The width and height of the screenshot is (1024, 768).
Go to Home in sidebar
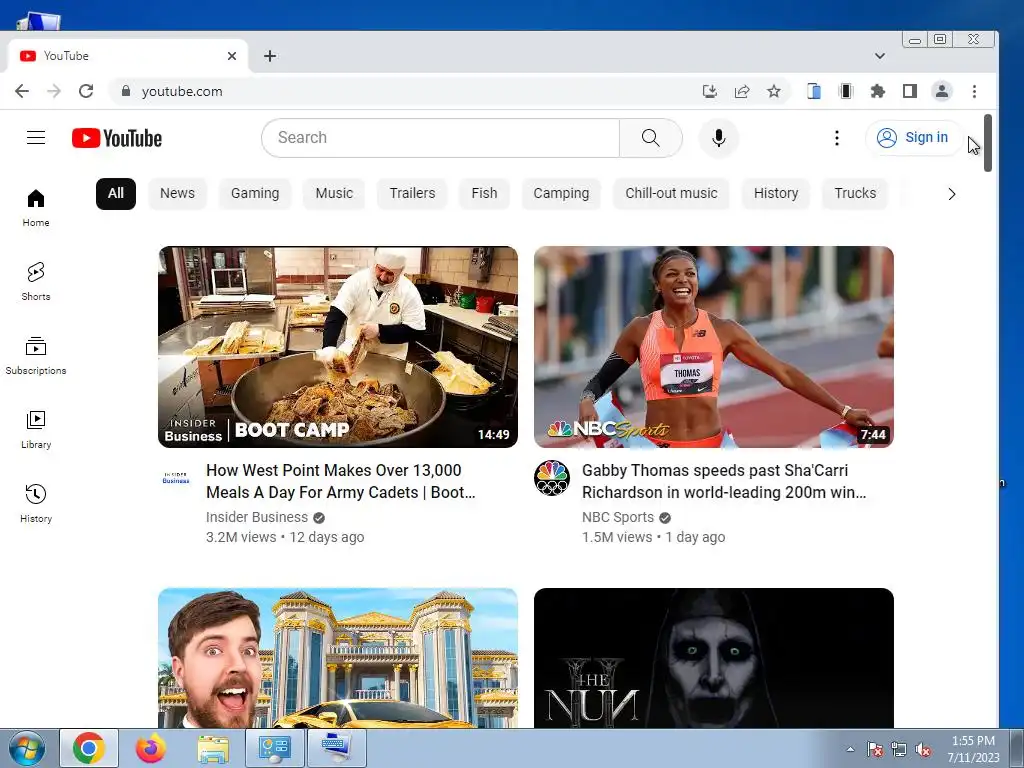coord(36,208)
